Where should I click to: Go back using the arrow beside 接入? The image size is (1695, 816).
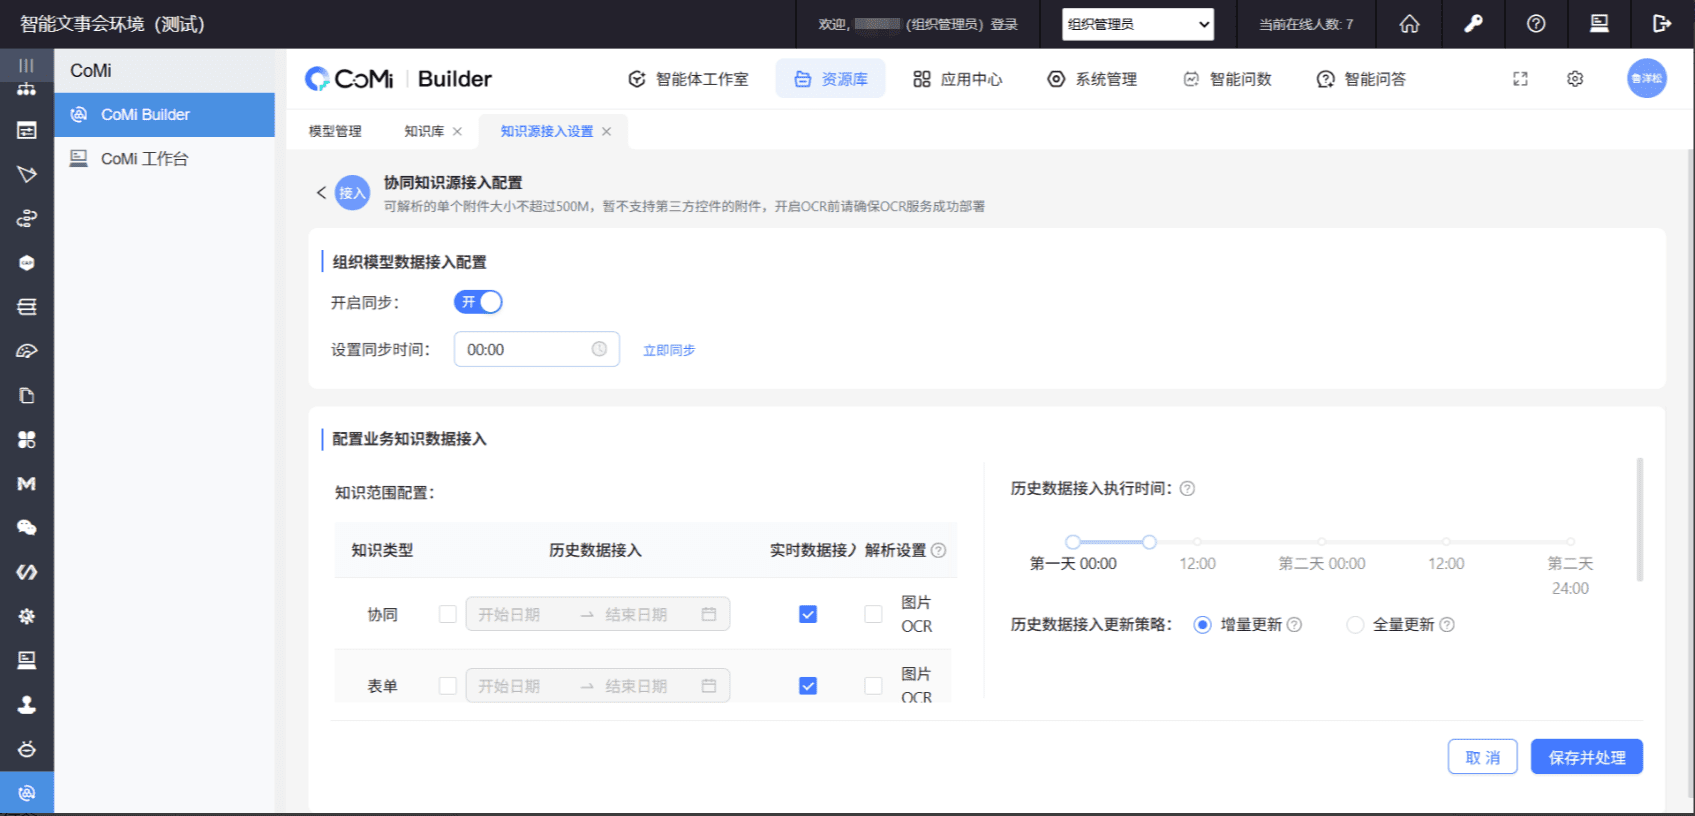tap(321, 193)
